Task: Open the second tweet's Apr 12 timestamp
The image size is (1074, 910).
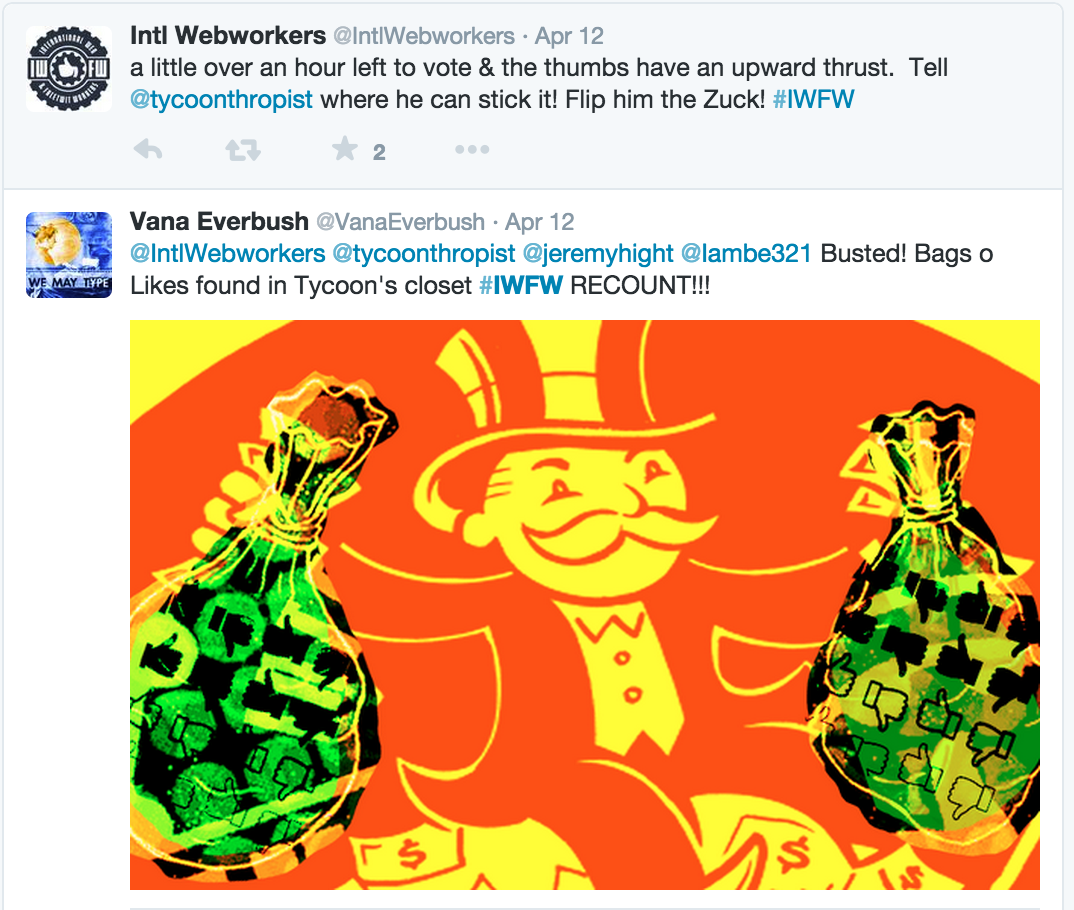Action: tap(540, 222)
